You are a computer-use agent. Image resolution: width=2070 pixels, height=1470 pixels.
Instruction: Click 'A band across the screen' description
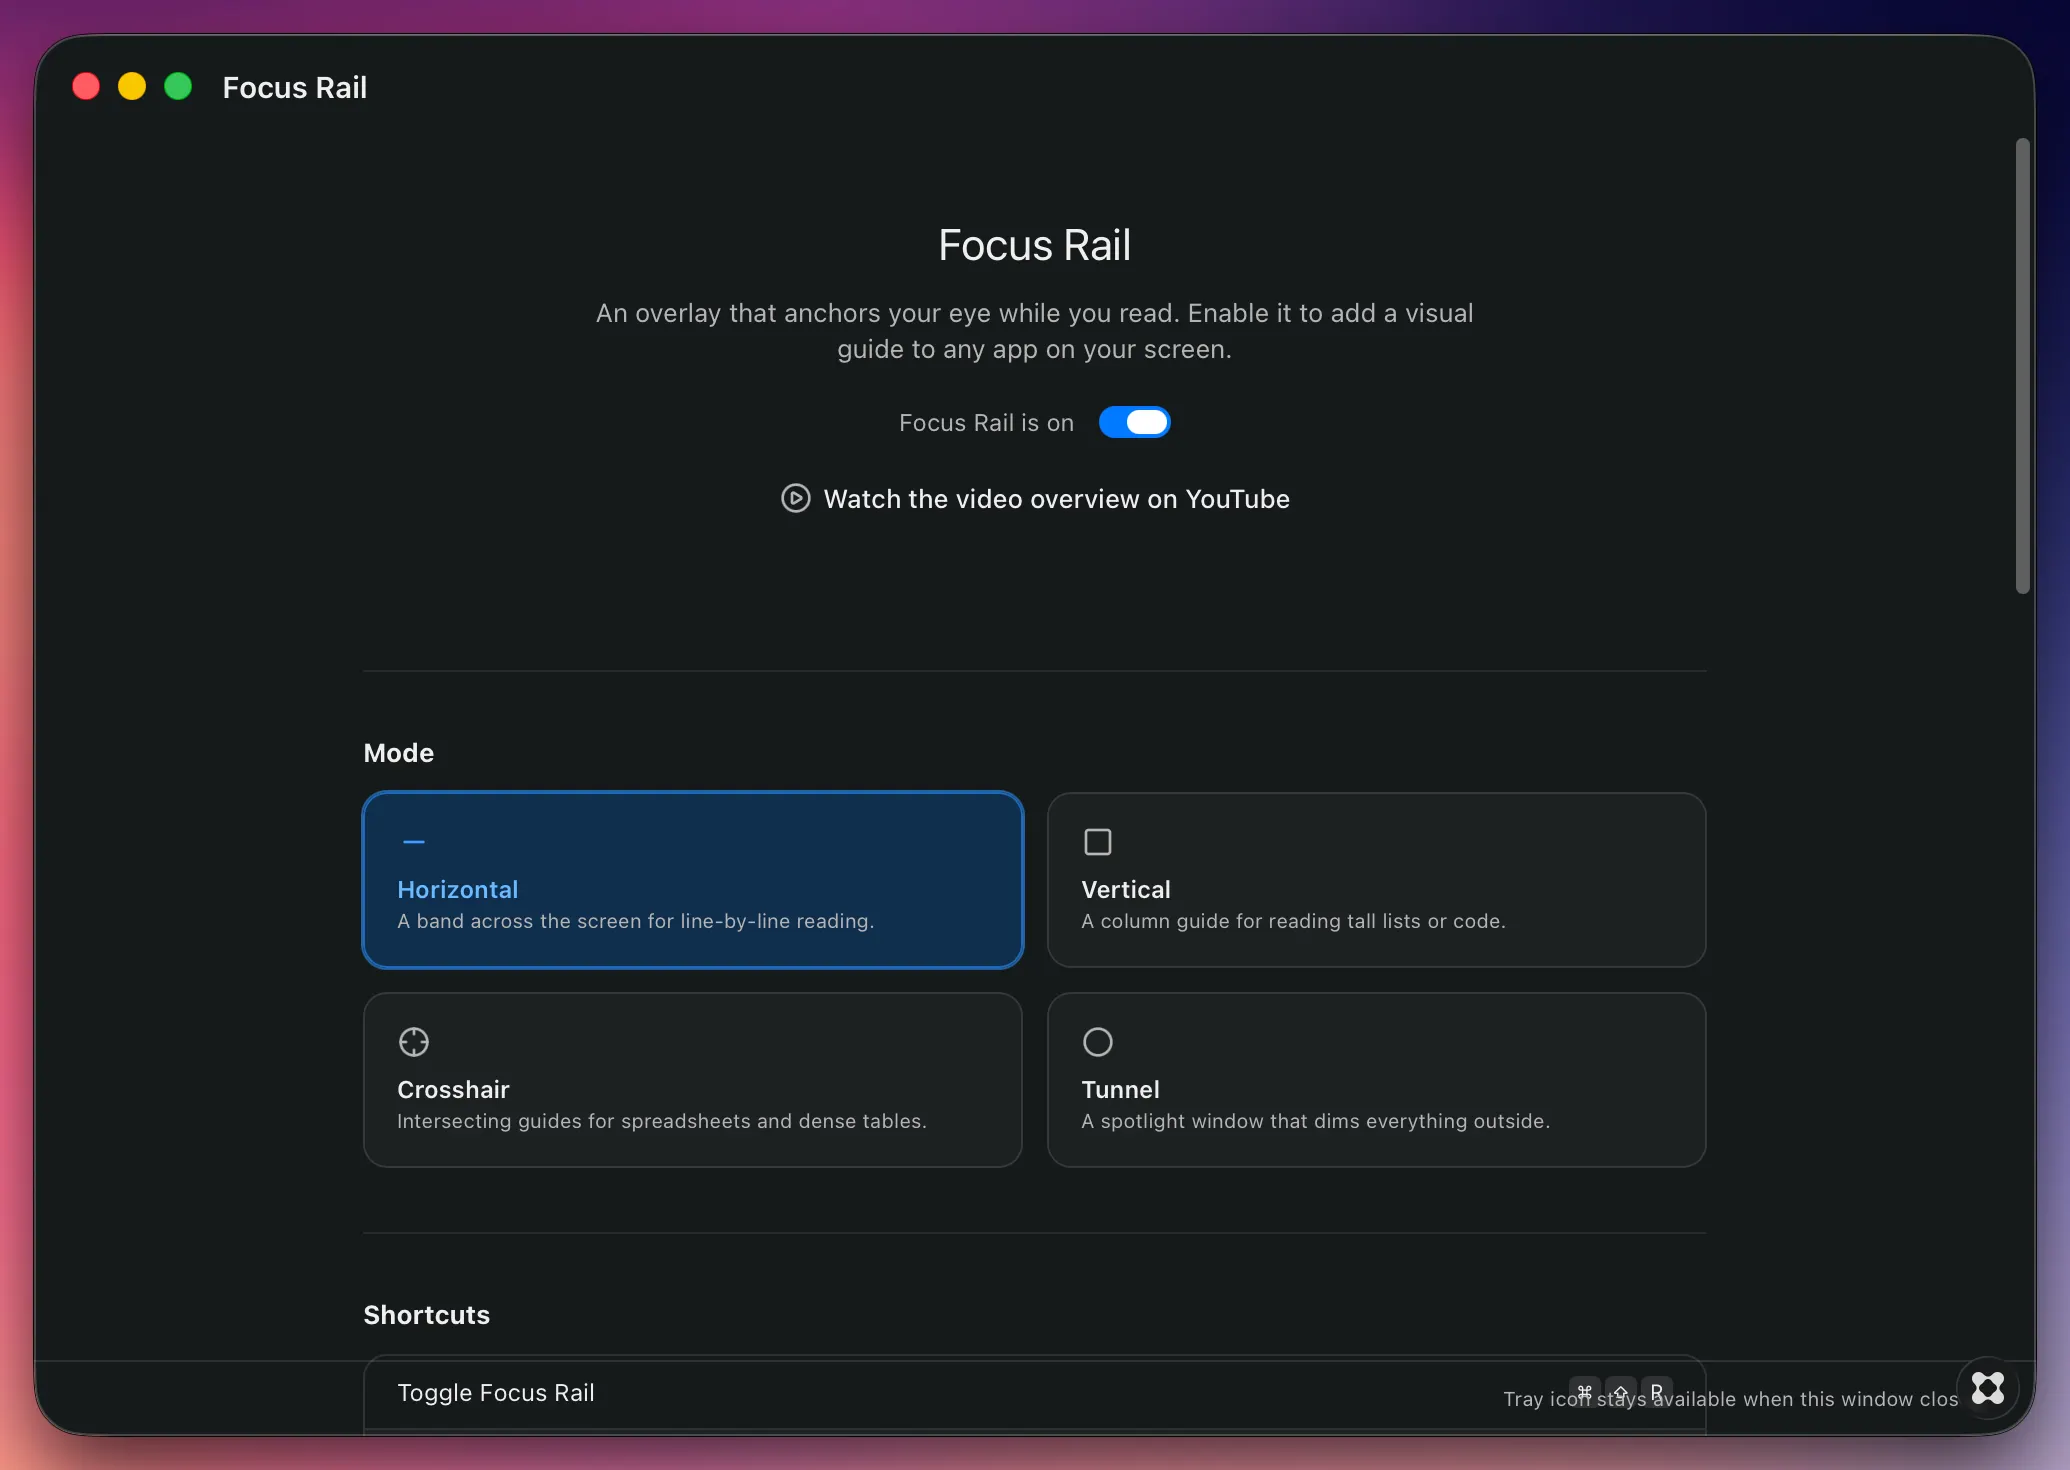[x=636, y=921]
